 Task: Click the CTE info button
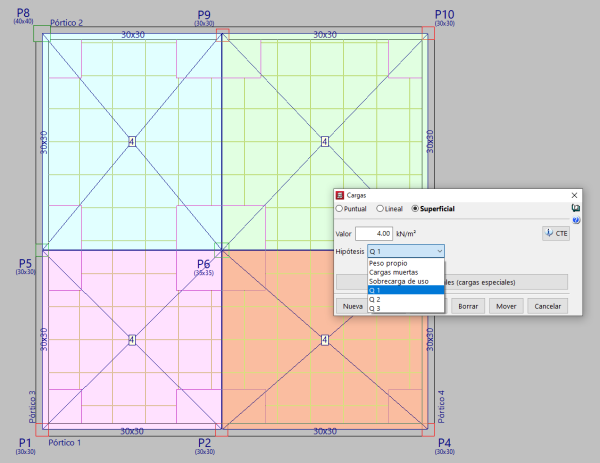click(556, 233)
